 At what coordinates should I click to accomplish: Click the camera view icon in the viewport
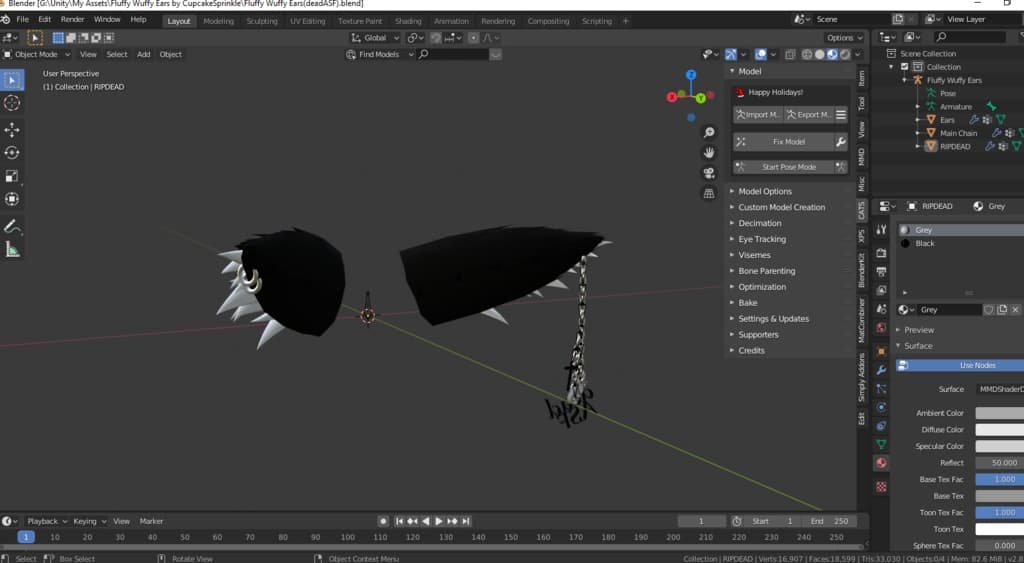pos(709,173)
